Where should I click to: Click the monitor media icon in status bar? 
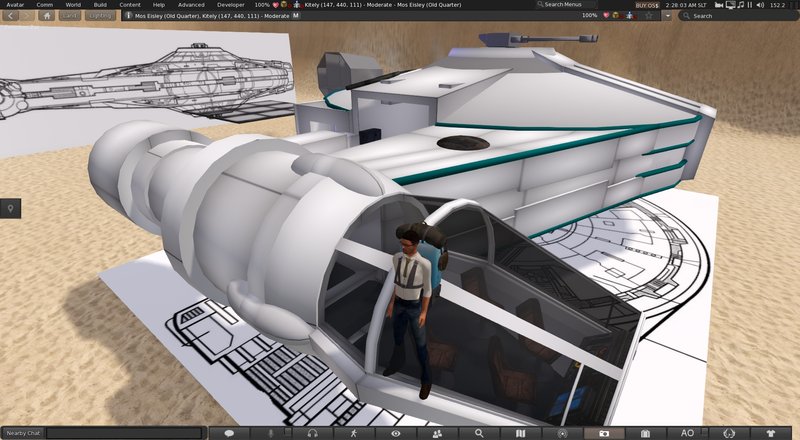click(730, 5)
